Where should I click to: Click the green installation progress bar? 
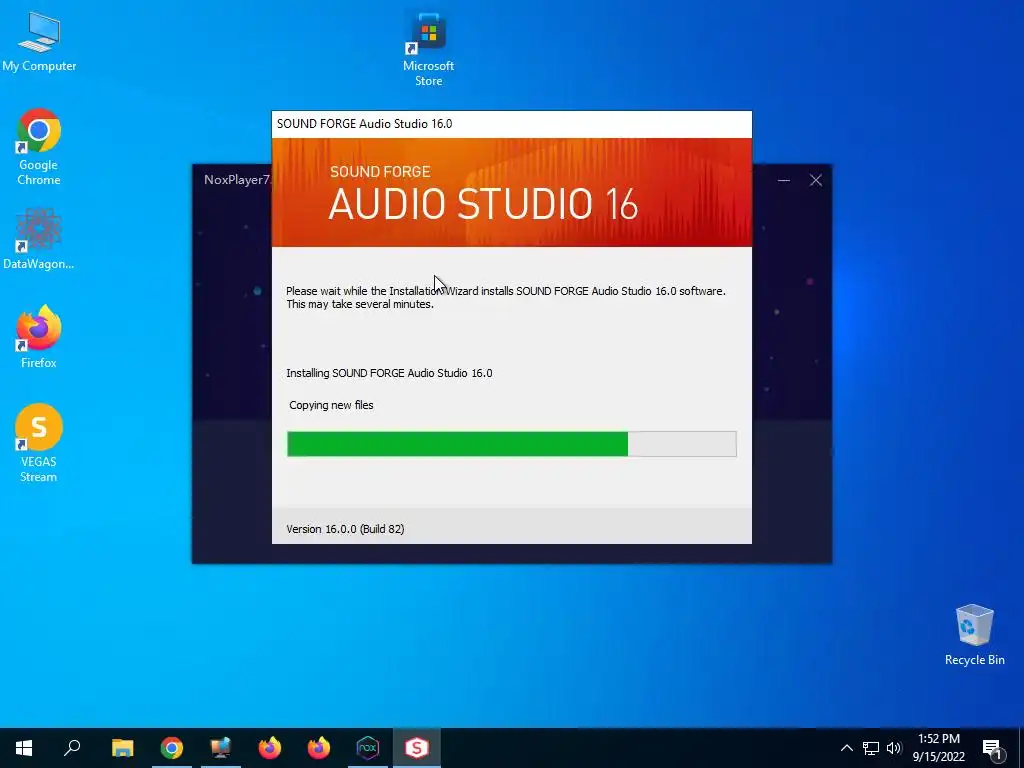(511, 444)
